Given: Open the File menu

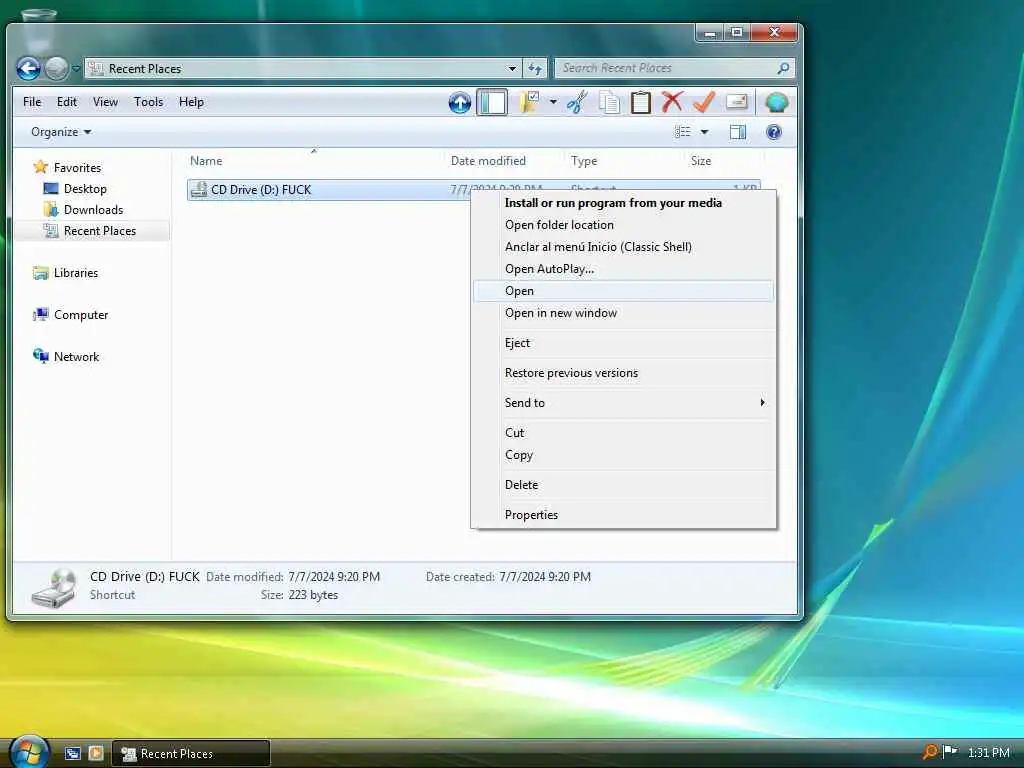Looking at the screenshot, I should coord(32,102).
